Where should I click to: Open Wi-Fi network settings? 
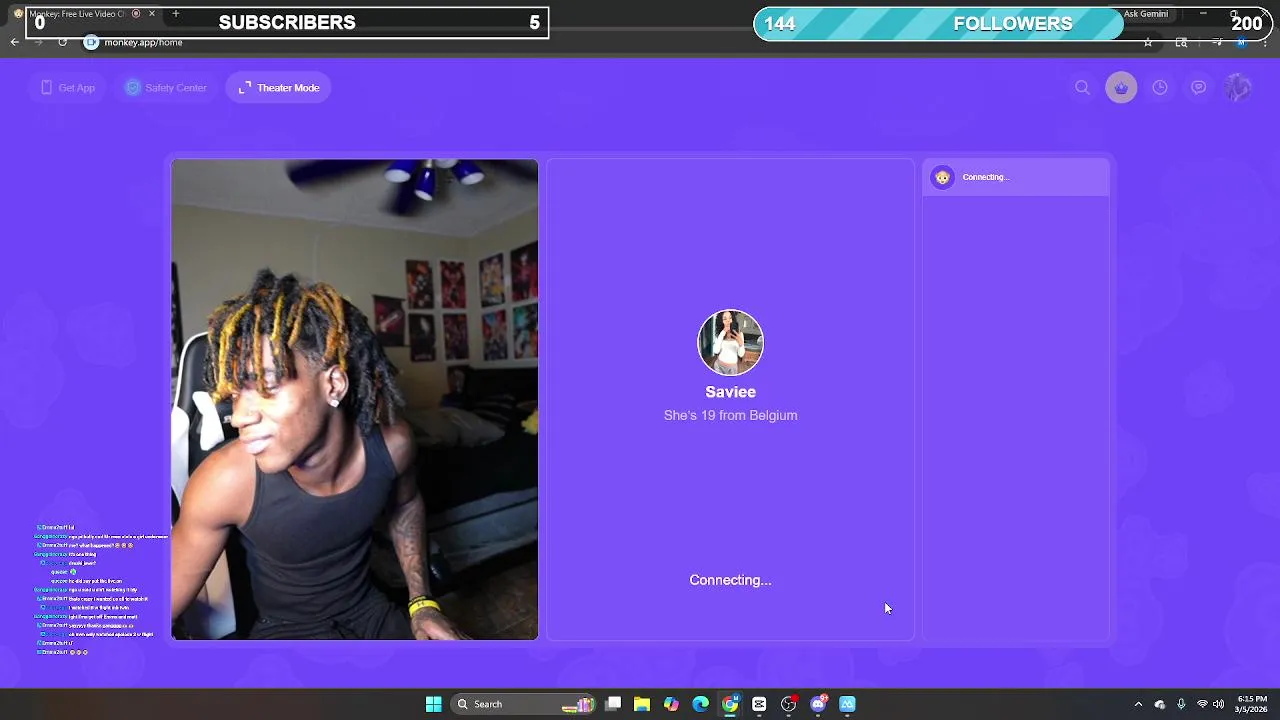click(1202, 704)
